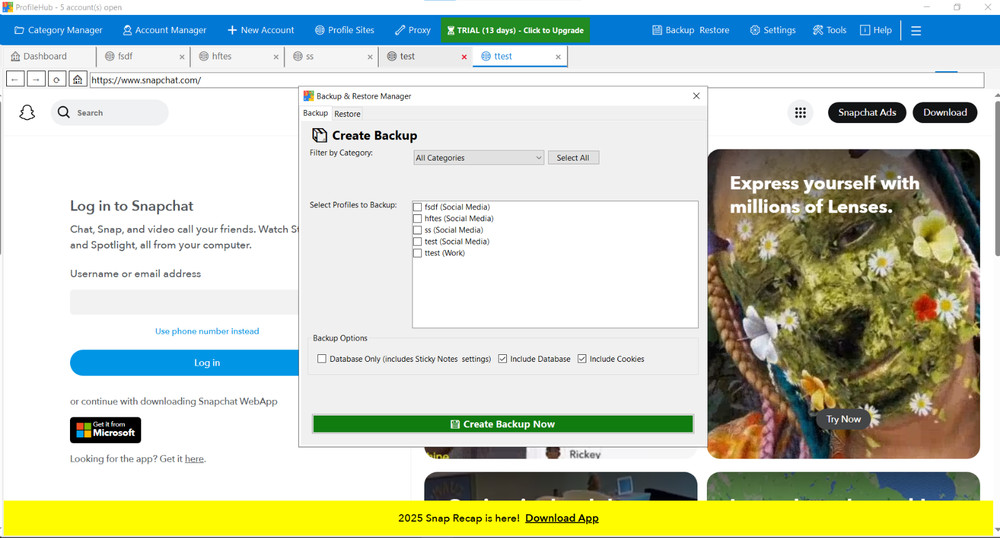Viewport: 1000px width, 538px height.
Task: Click the reload page icon
Action: click(x=57, y=79)
